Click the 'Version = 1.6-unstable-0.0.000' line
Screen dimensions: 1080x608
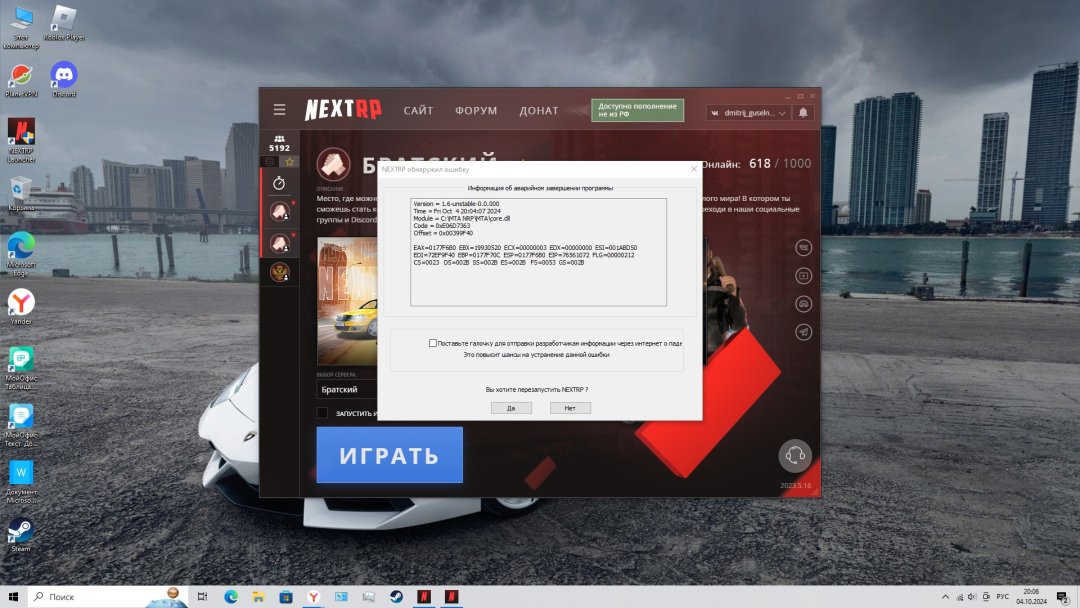pyautogui.click(x=456, y=204)
